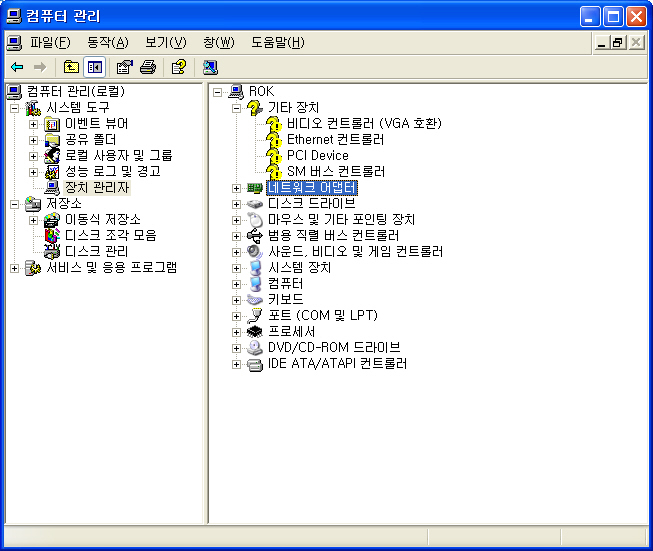The image size is (653, 551).
Task: Expand the 디스크 드라이브 category
Action: coord(237,204)
